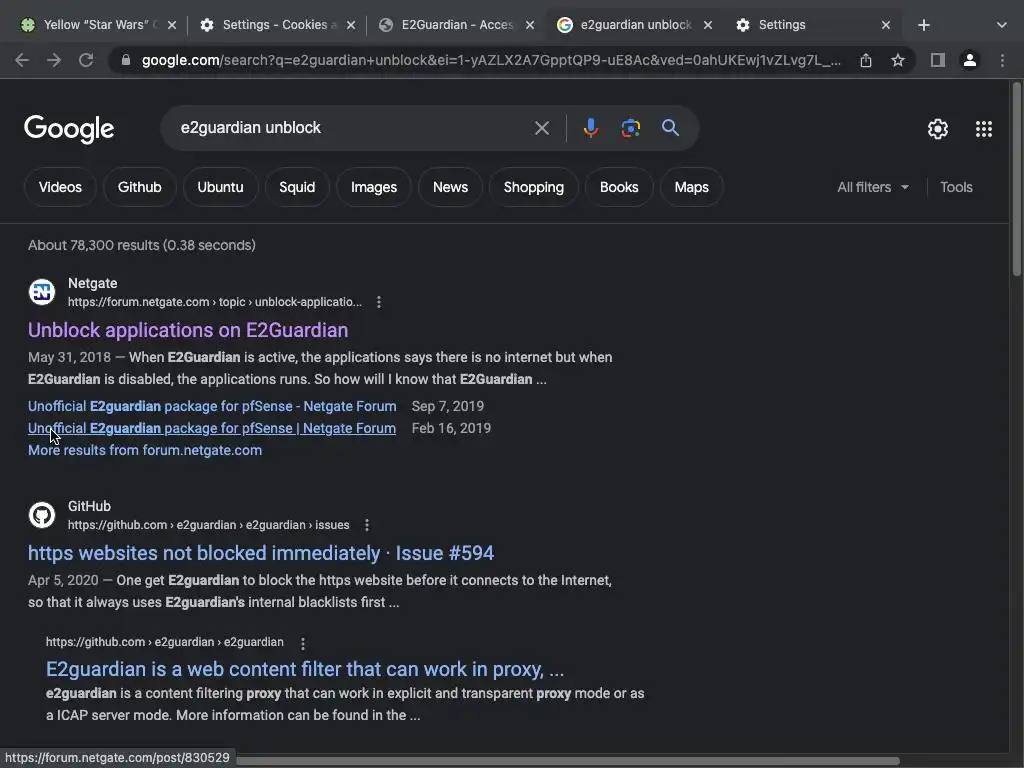Filter results by Maps
Screen dimensions: 1024x768
point(692,187)
